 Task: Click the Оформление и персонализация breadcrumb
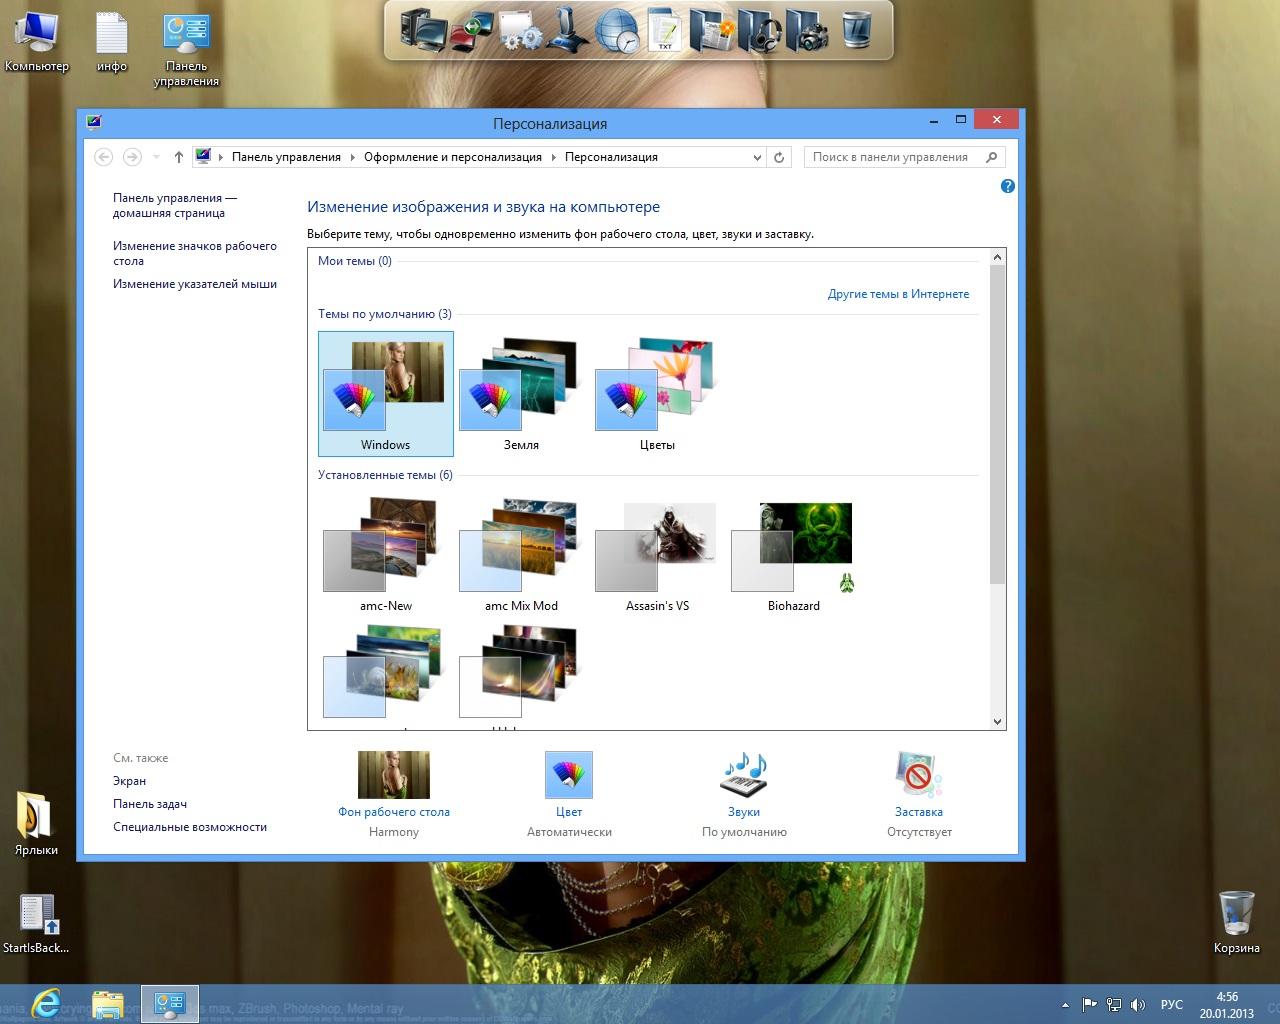tap(452, 157)
